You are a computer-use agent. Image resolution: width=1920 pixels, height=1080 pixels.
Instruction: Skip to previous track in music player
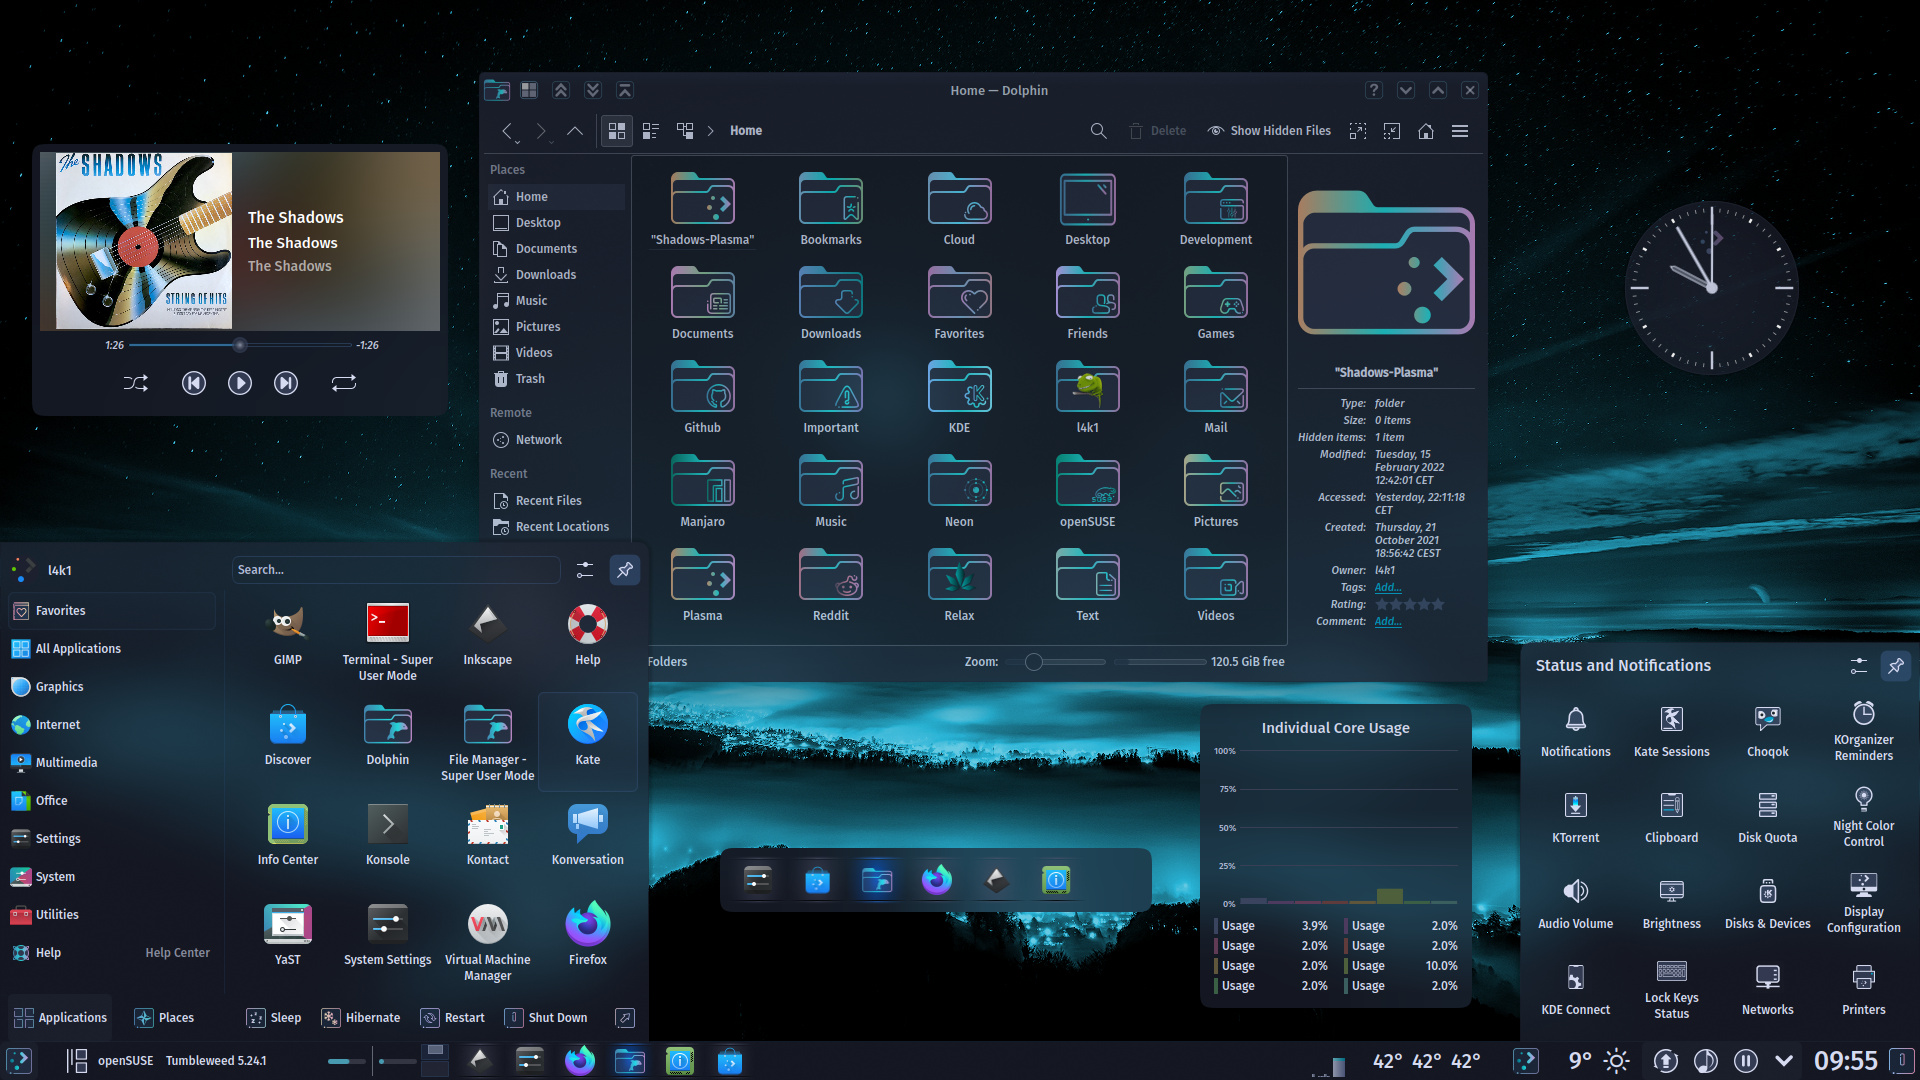click(x=194, y=383)
